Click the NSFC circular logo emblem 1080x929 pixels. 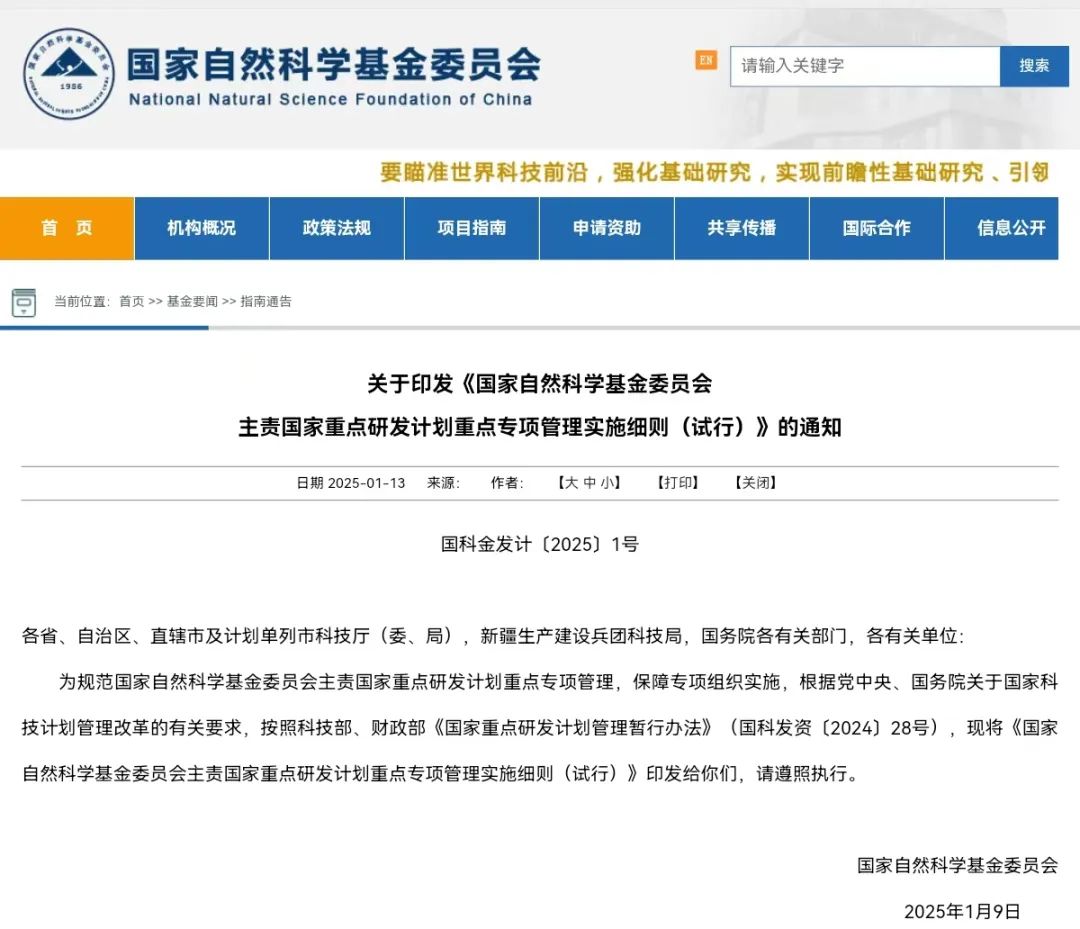(x=69, y=74)
